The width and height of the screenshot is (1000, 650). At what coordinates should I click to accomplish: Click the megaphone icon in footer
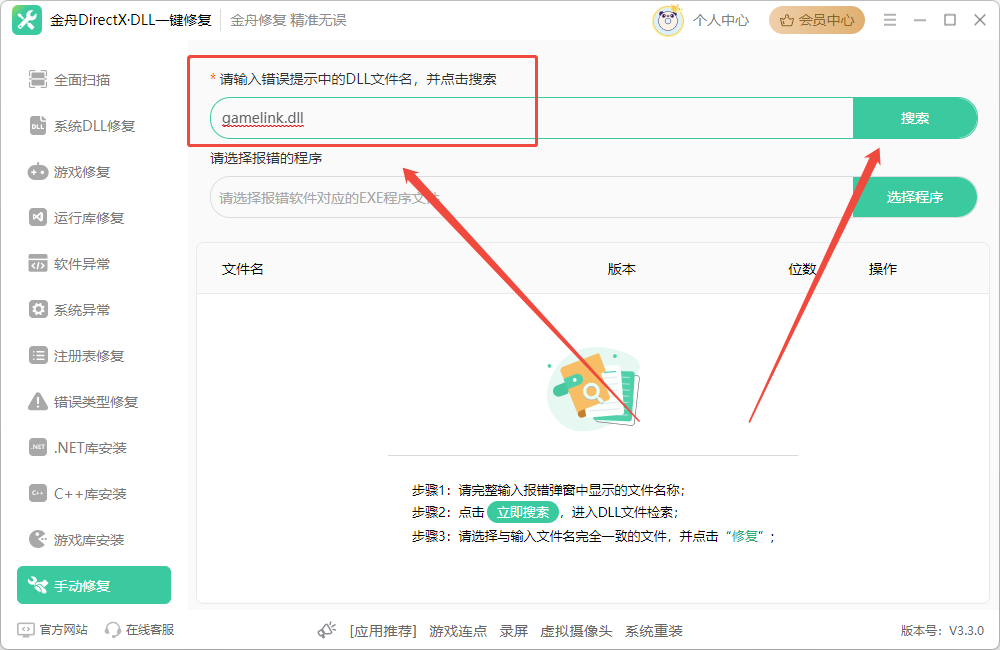327,630
